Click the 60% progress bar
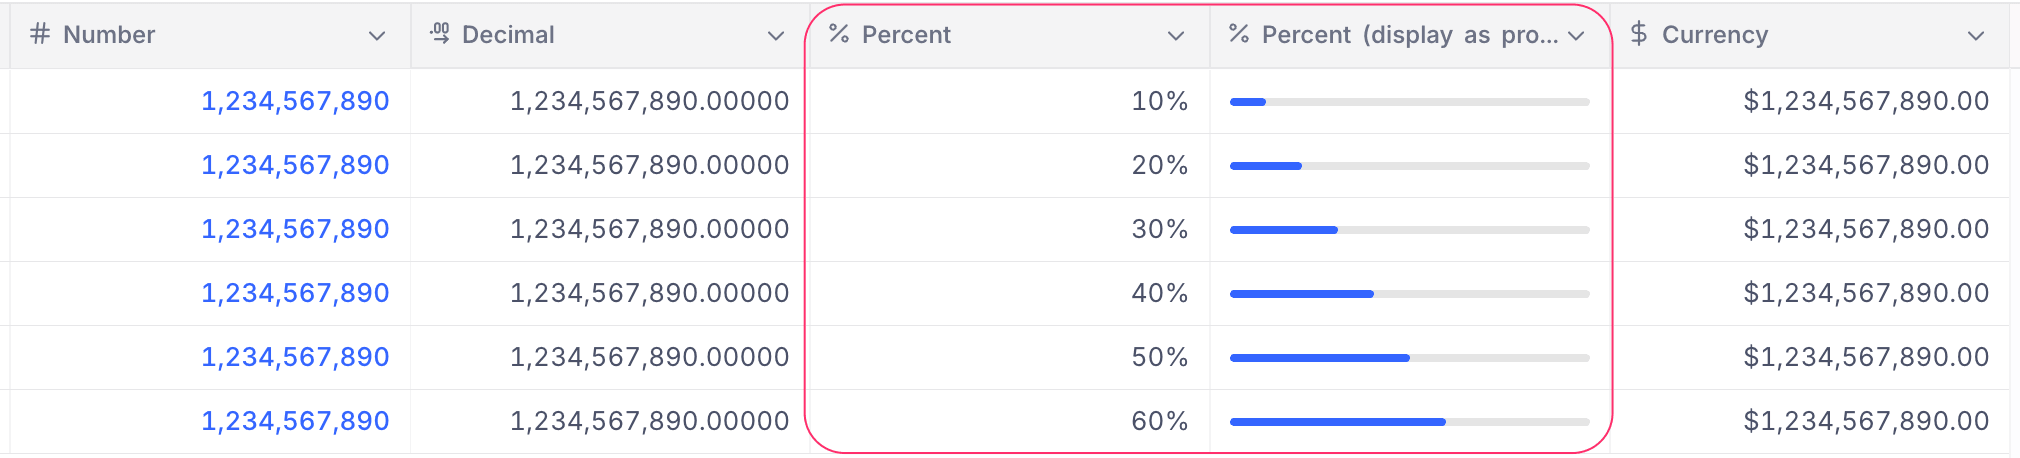The height and width of the screenshot is (458, 2020). pyautogui.click(x=1409, y=422)
